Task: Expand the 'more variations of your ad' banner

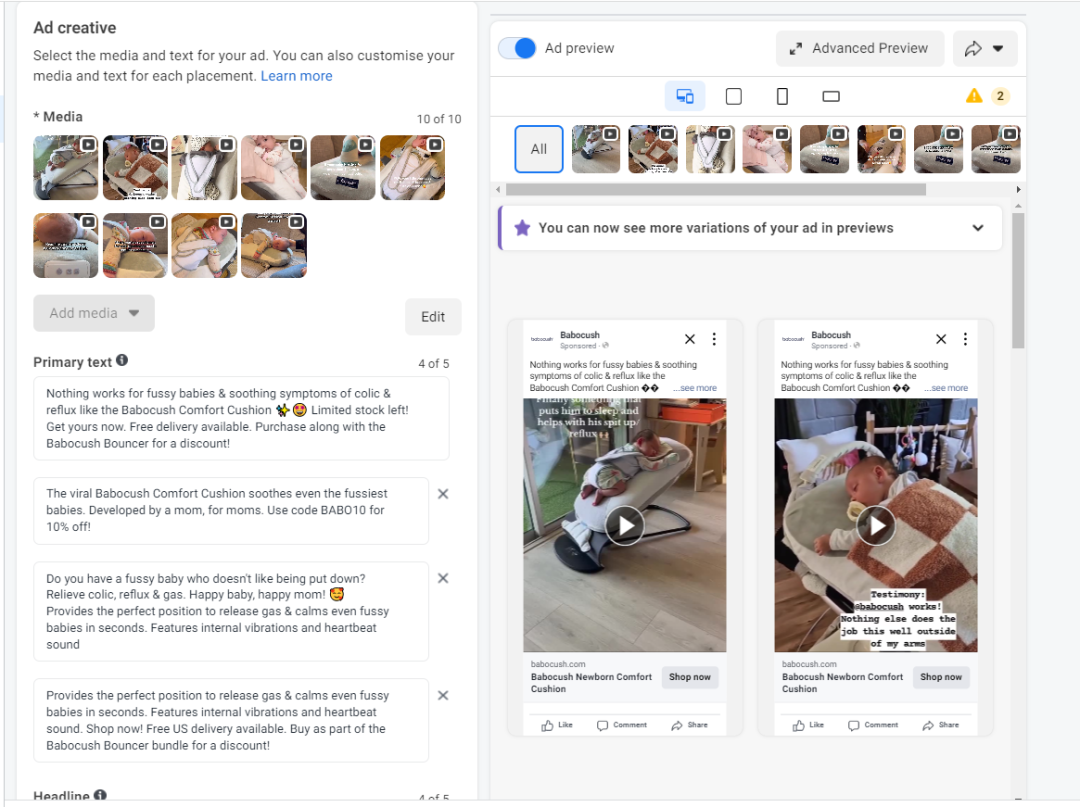Action: click(977, 228)
